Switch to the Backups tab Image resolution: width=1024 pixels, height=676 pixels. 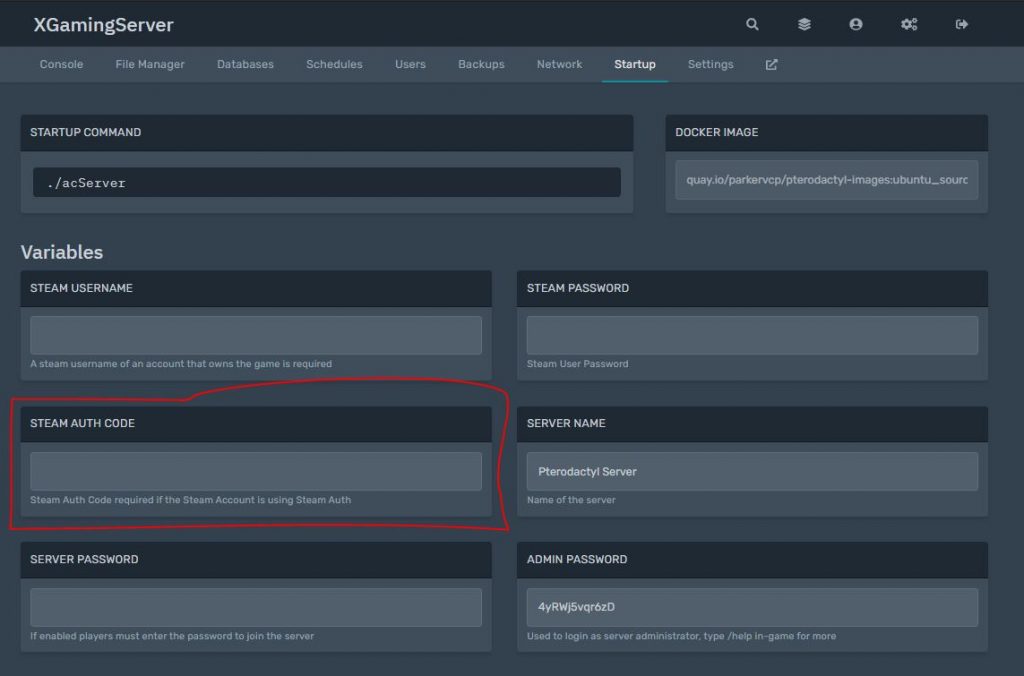point(481,64)
